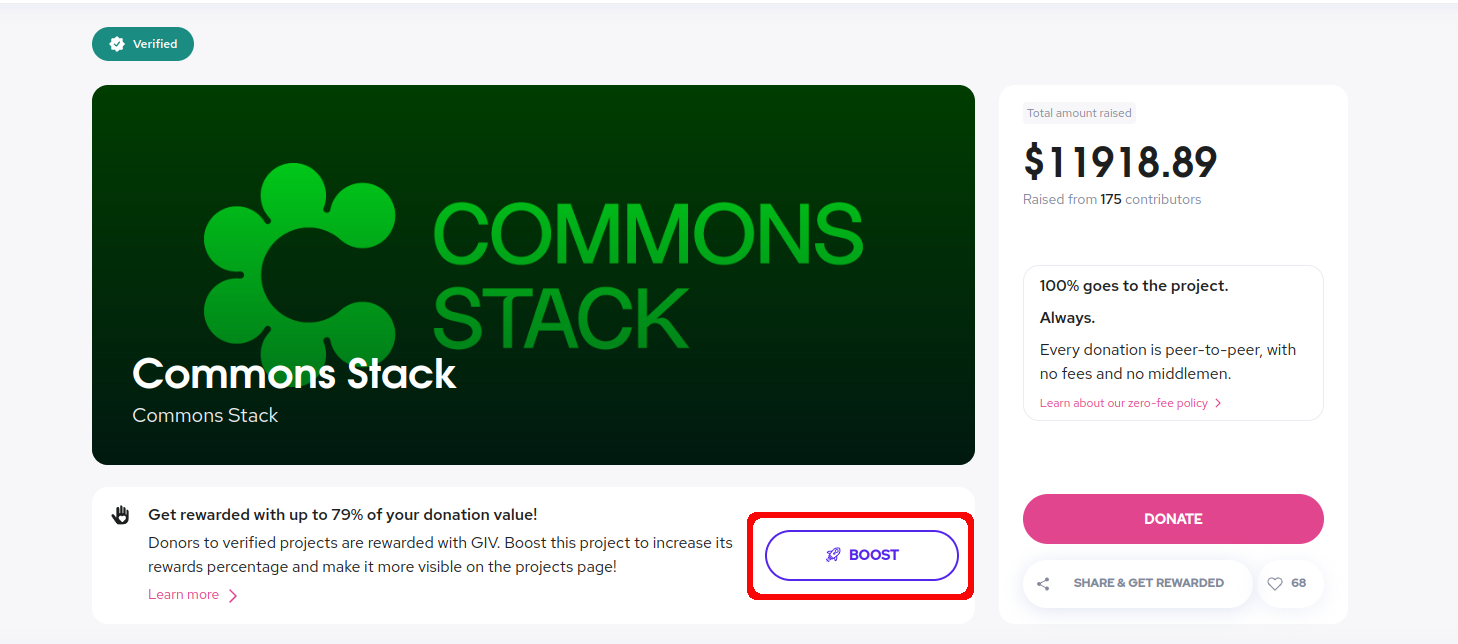The width and height of the screenshot is (1458, 644).
Task: Click the Verified label pill
Action: 143,44
